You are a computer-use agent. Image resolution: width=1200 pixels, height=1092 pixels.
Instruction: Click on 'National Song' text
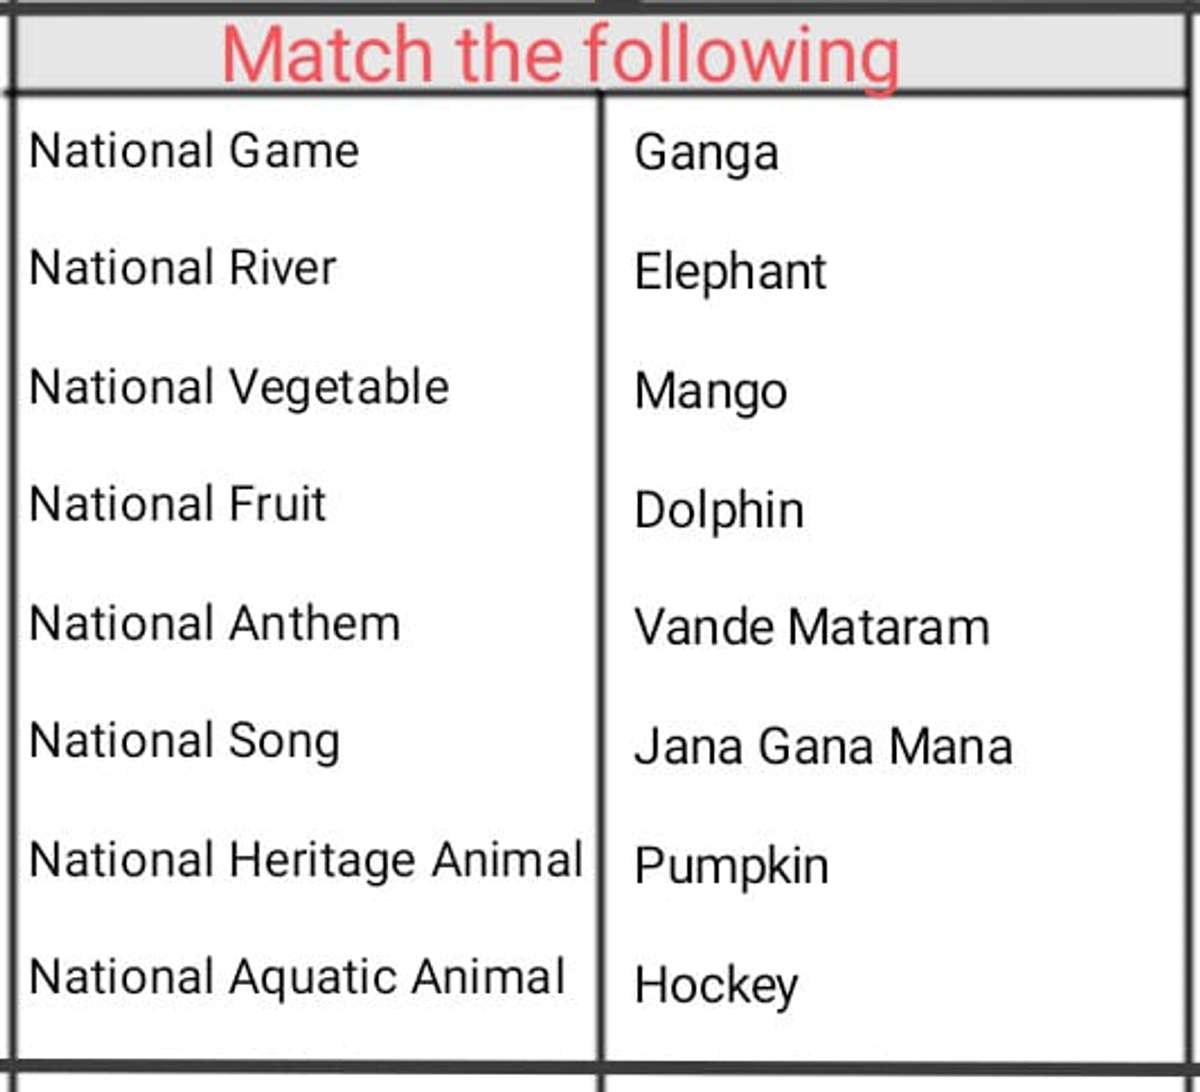185,742
